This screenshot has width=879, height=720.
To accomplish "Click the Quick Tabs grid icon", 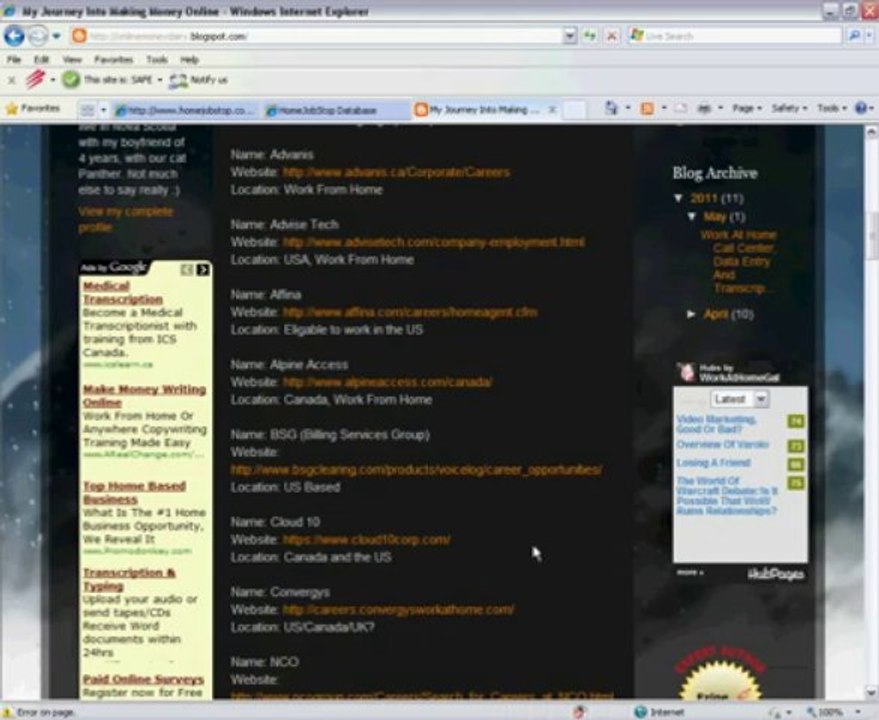I will 87,110.
